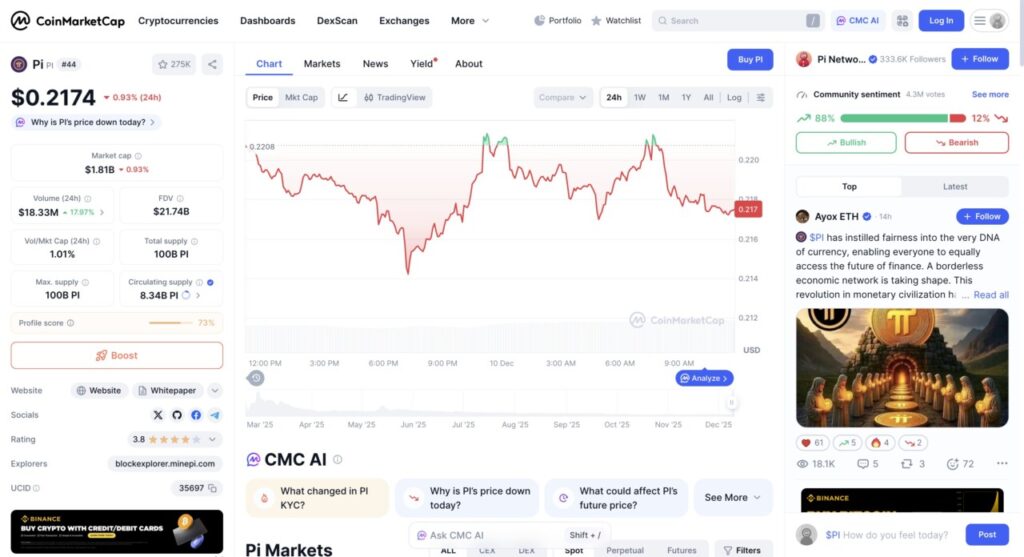Select the 1W chart timeframe

(640, 97)
